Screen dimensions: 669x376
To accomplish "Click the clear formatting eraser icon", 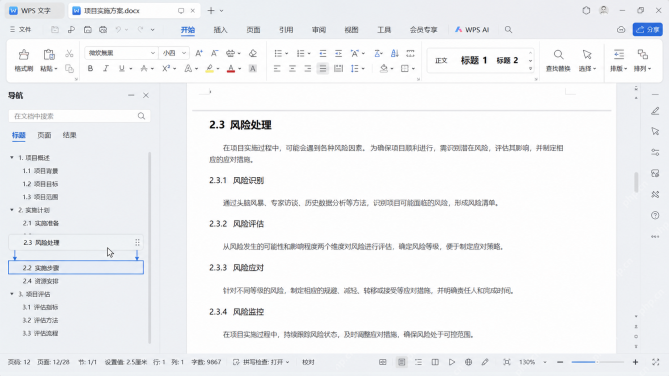I will click(x=253, y=53).
